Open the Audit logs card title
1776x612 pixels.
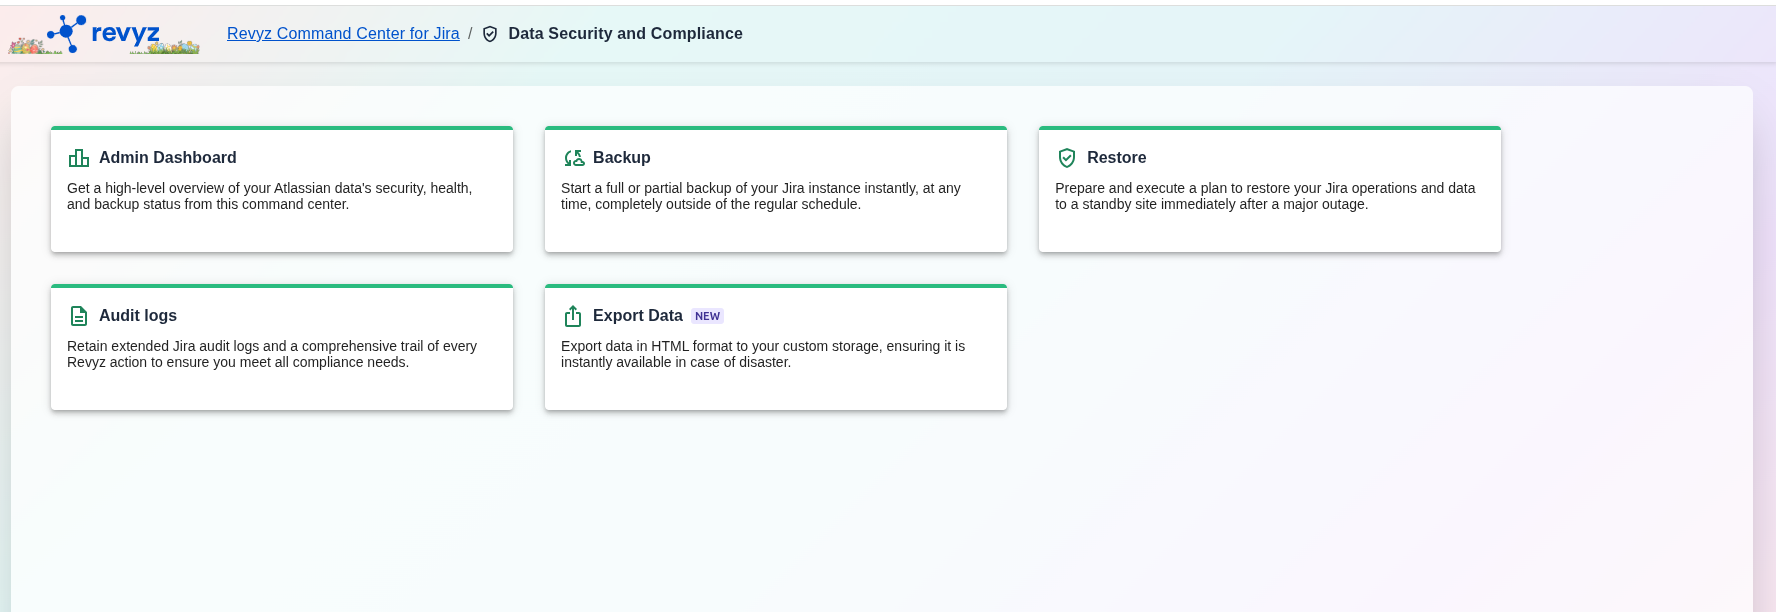[138, 316]
